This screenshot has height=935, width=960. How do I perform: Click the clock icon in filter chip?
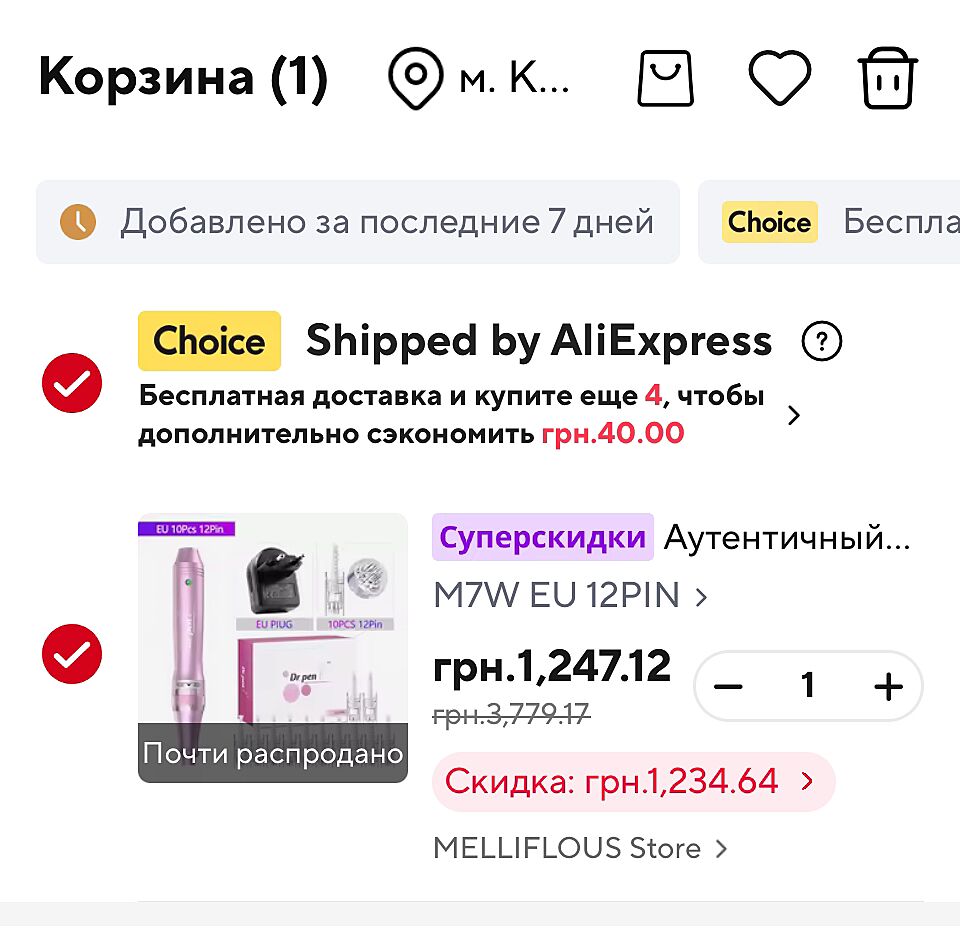click(78, 221)
